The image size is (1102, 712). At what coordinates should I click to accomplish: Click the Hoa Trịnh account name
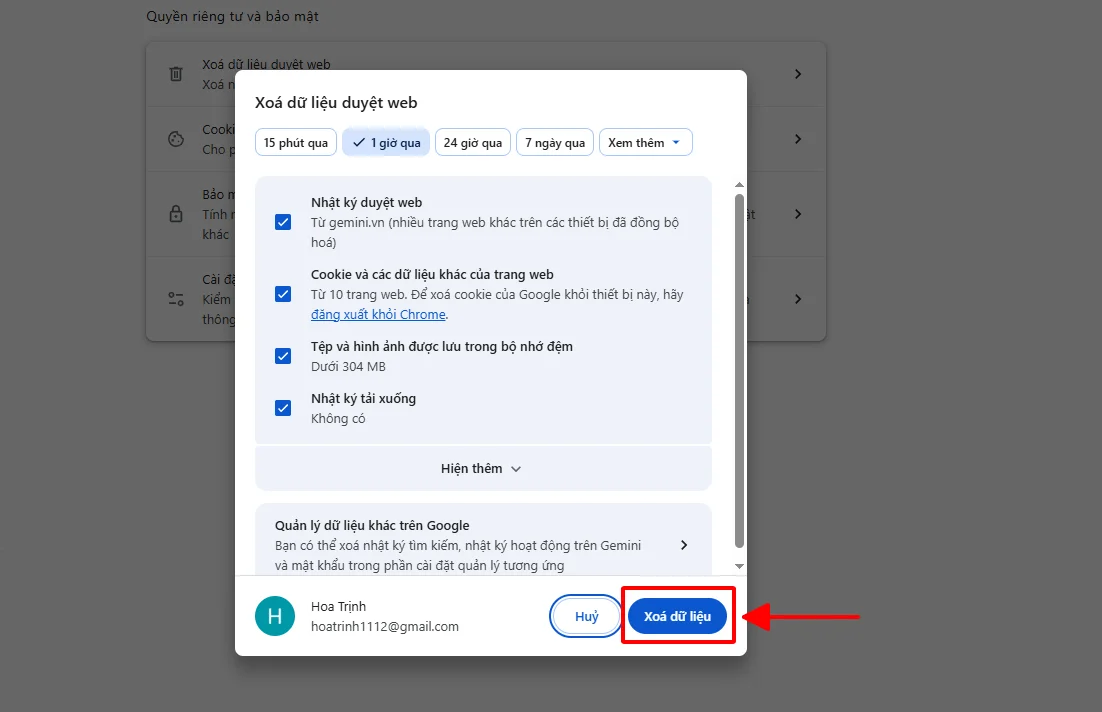(338, 606)
